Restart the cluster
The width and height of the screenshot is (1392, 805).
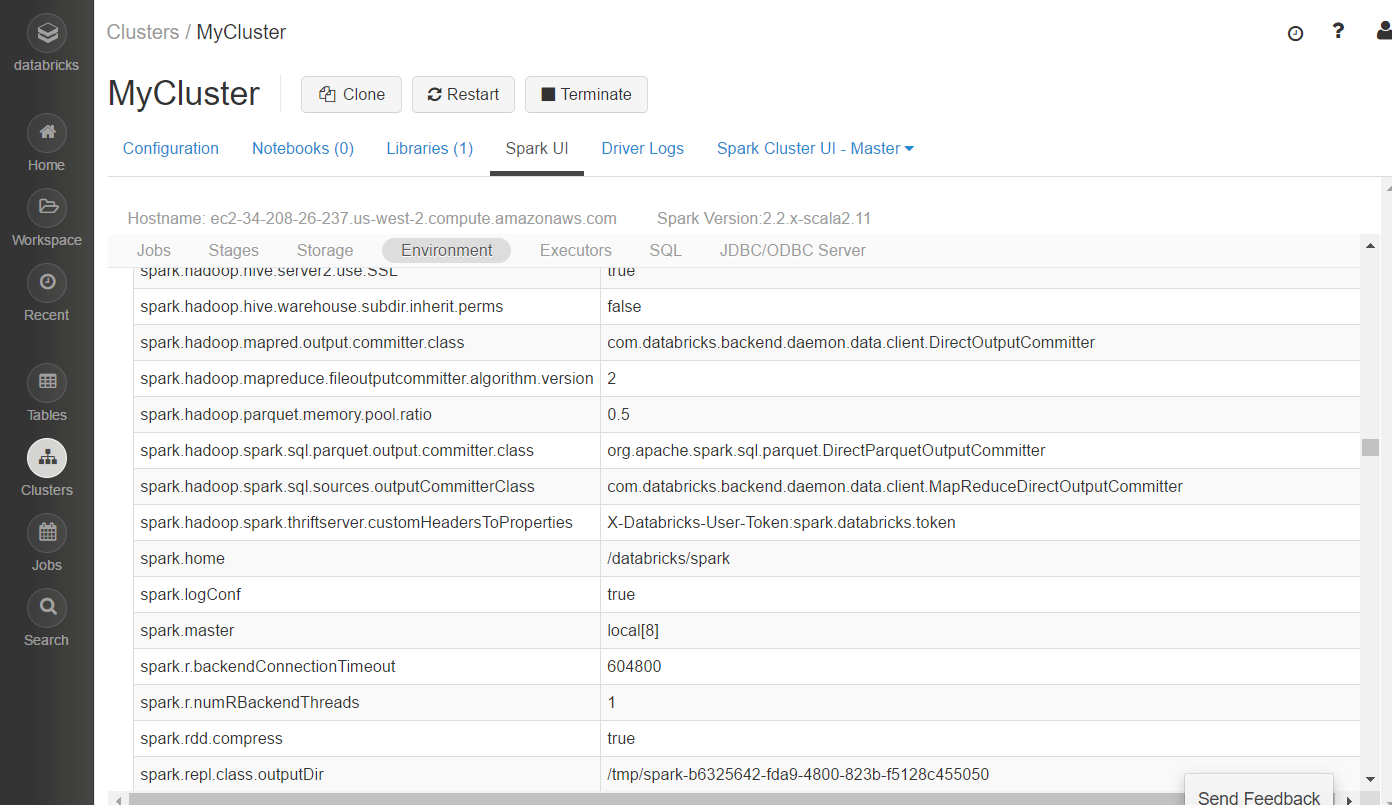point(463,94)
